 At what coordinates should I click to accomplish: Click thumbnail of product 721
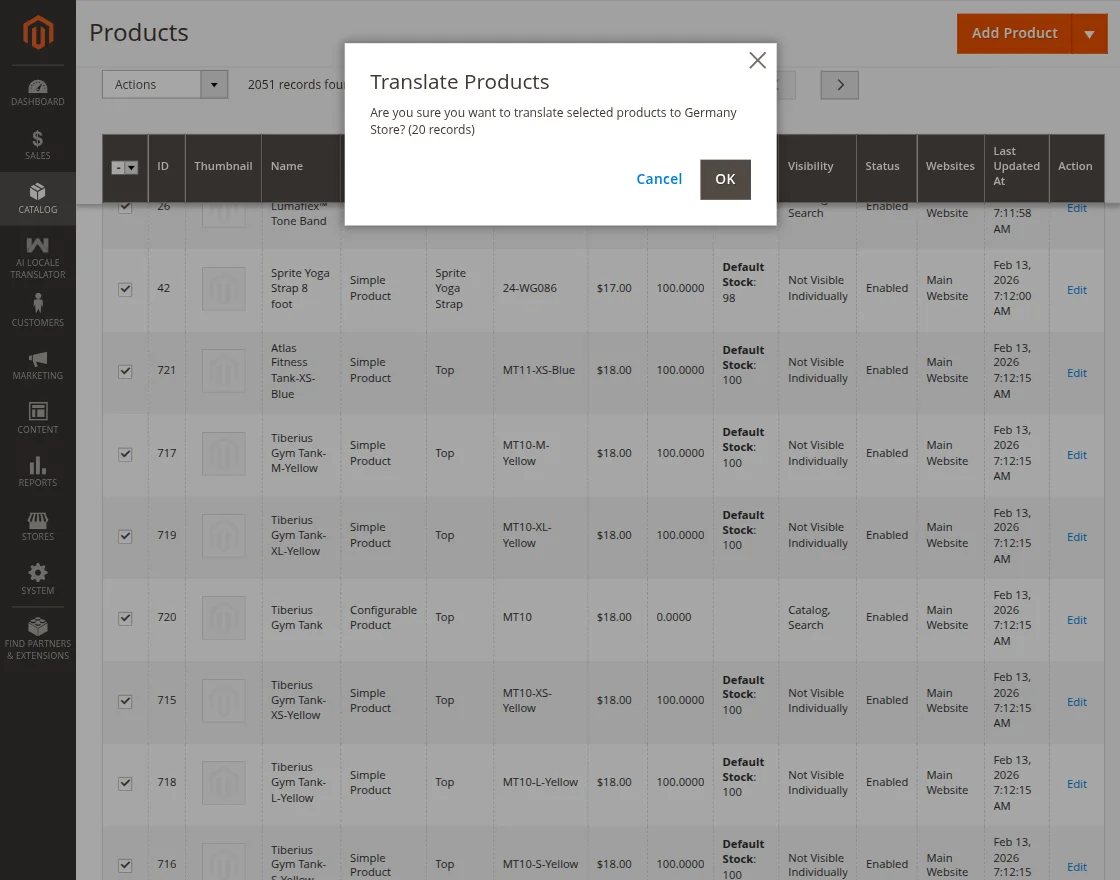pyautogui.click(x=224, y=371)
